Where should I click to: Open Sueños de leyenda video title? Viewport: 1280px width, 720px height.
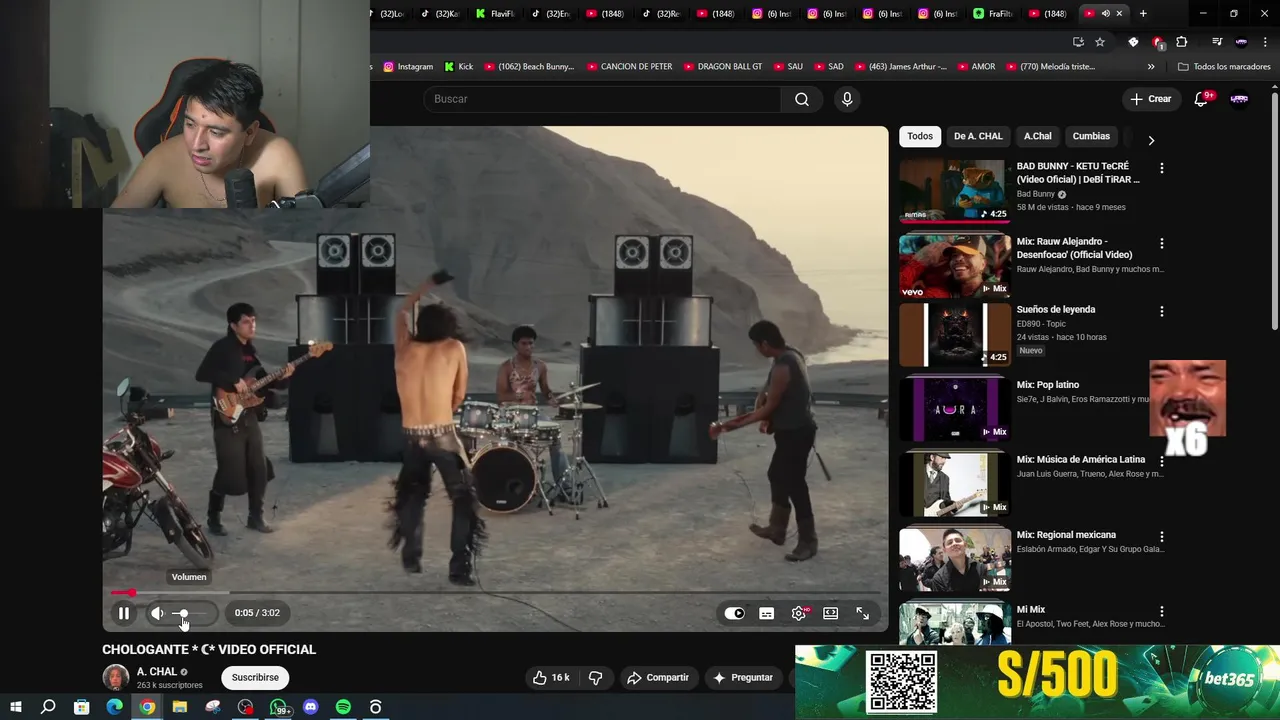(1056, 310)
